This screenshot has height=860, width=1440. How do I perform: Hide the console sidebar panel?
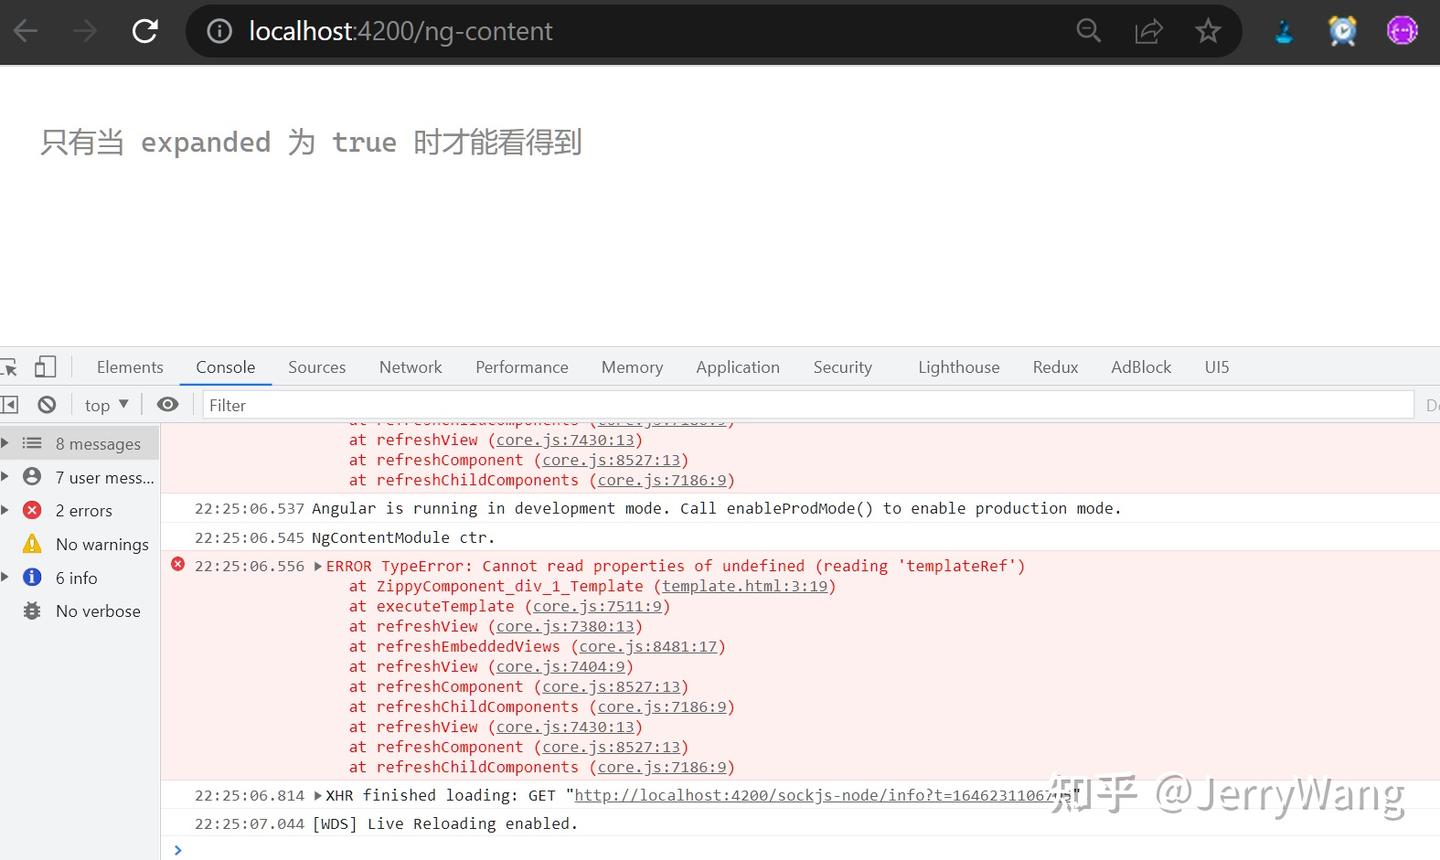click(10, 405)
